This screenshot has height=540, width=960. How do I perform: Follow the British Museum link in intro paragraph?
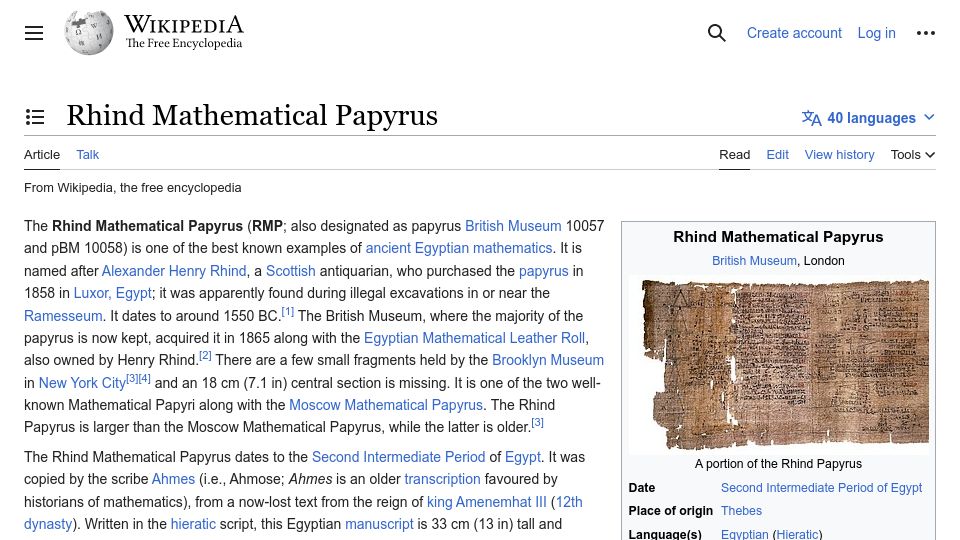(513, 226)
